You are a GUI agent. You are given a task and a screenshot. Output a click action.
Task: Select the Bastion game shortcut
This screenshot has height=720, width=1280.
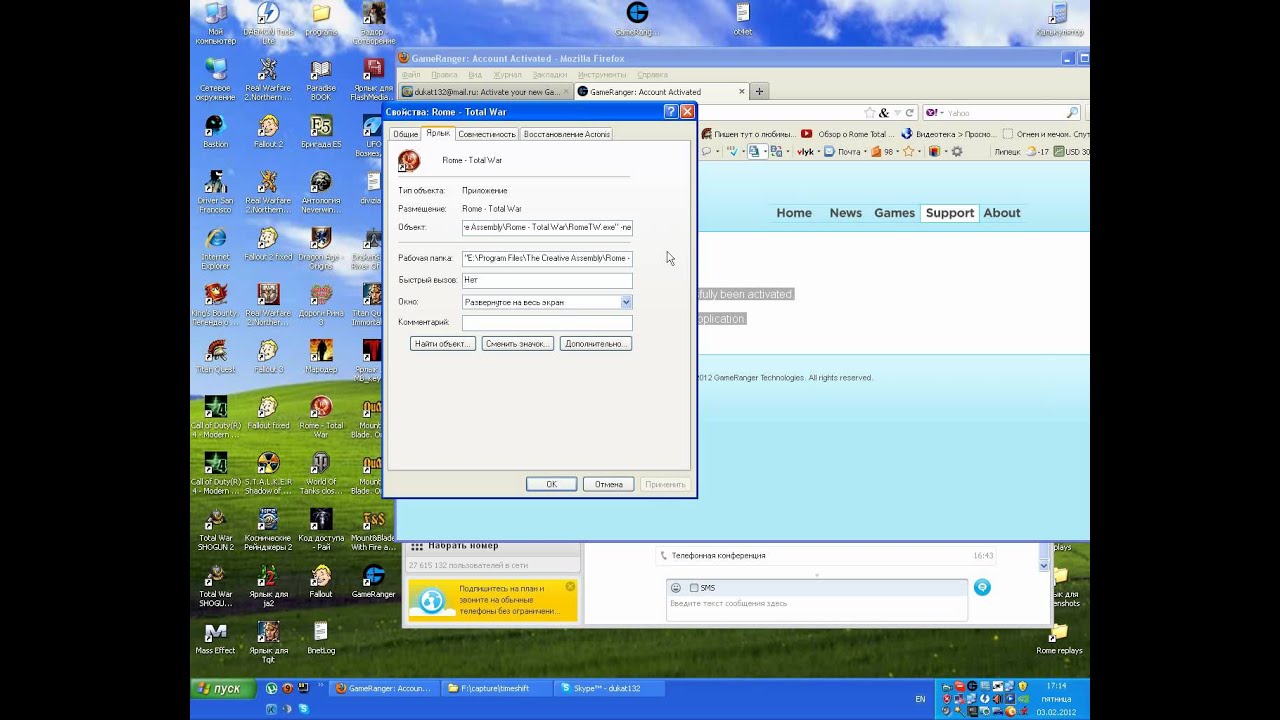tap(215, 131)
